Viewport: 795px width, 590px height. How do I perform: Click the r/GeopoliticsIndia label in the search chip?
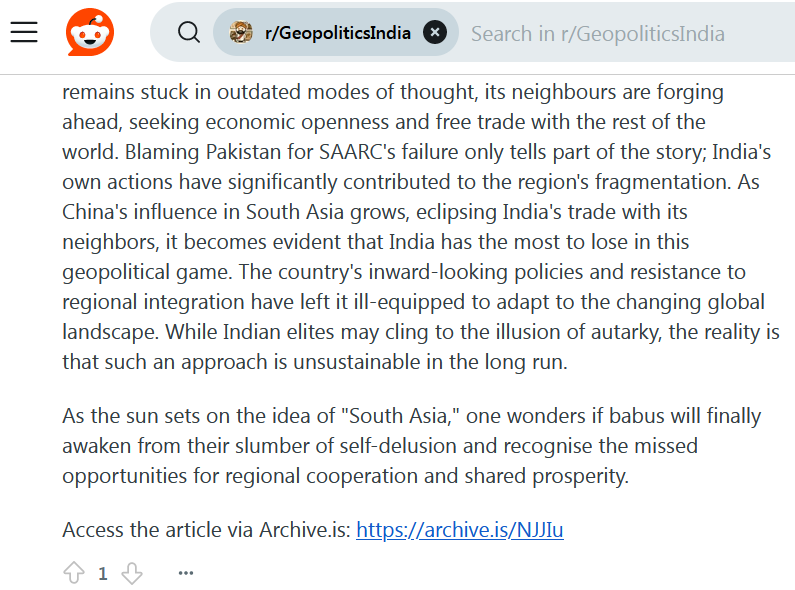pos(337,33)
